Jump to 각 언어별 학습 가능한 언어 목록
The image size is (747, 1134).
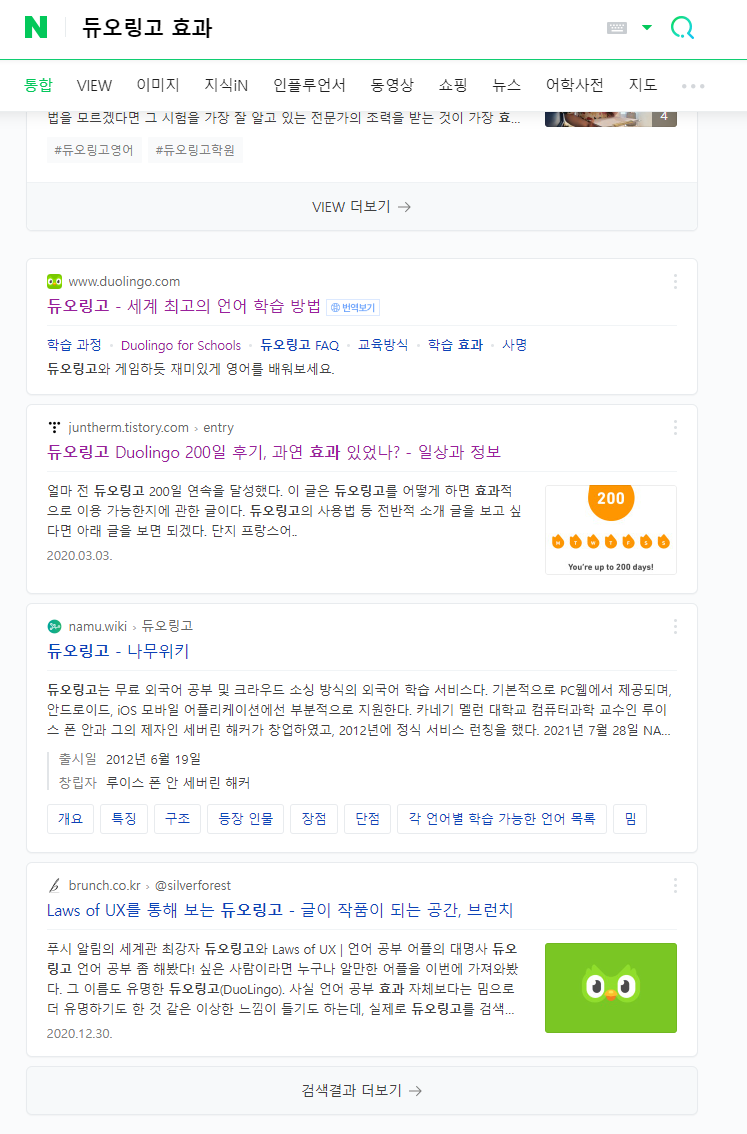tap(502, 819)
